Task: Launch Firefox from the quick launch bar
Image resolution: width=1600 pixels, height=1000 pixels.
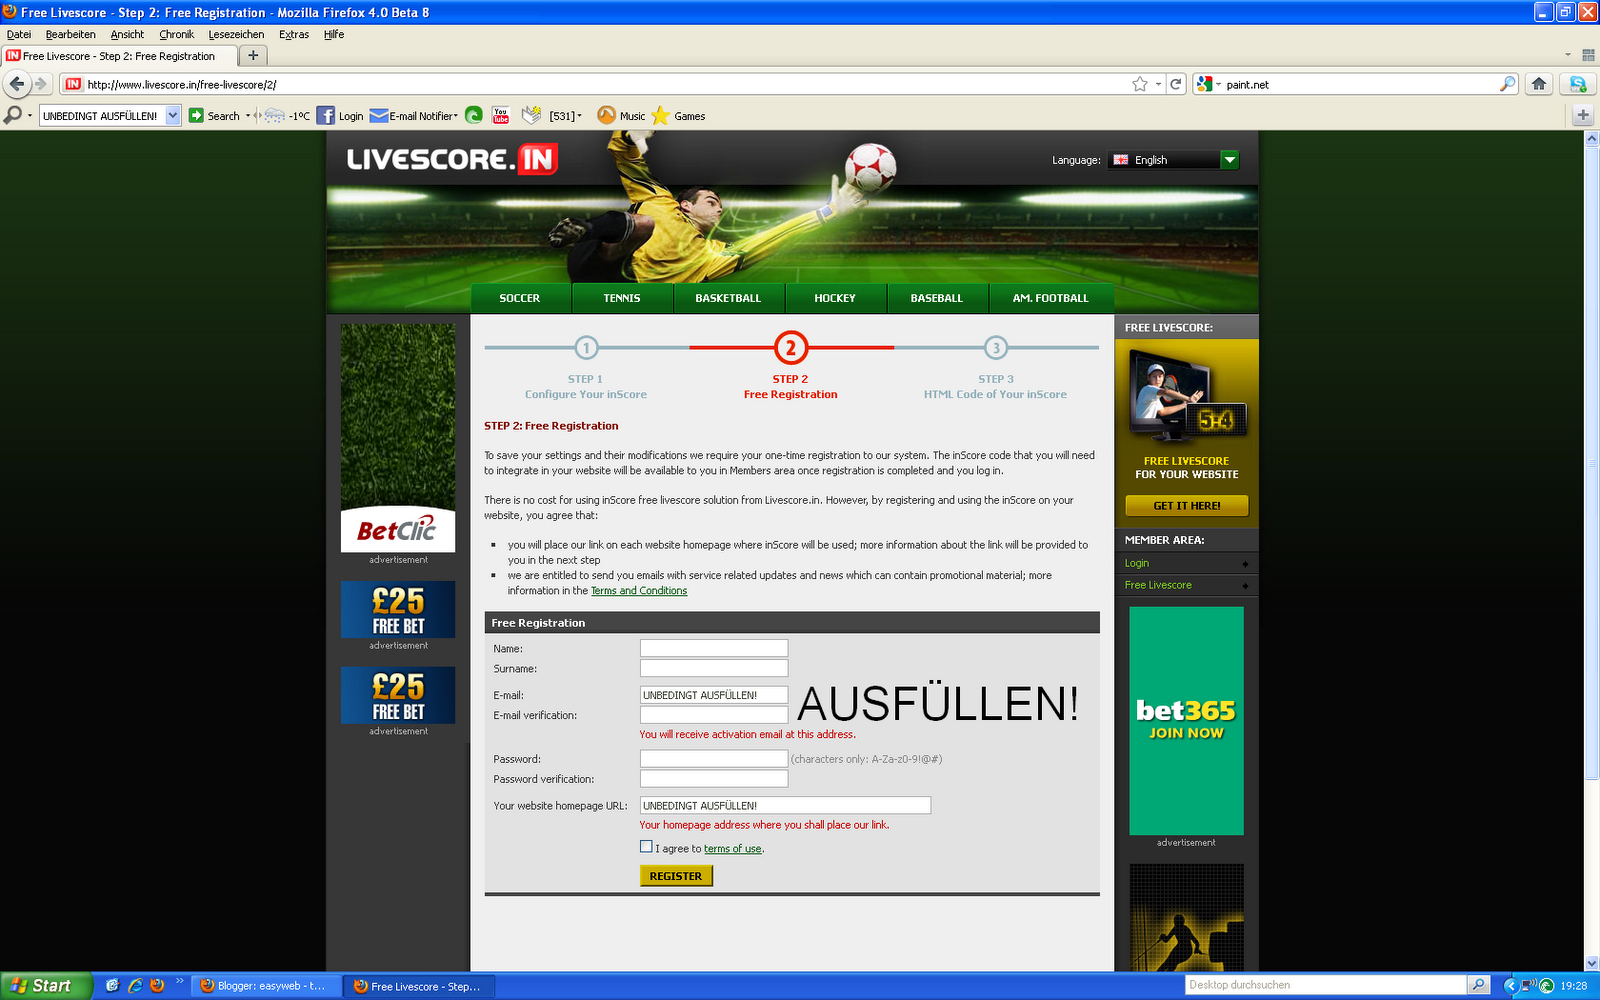Action: pos(157,986)
